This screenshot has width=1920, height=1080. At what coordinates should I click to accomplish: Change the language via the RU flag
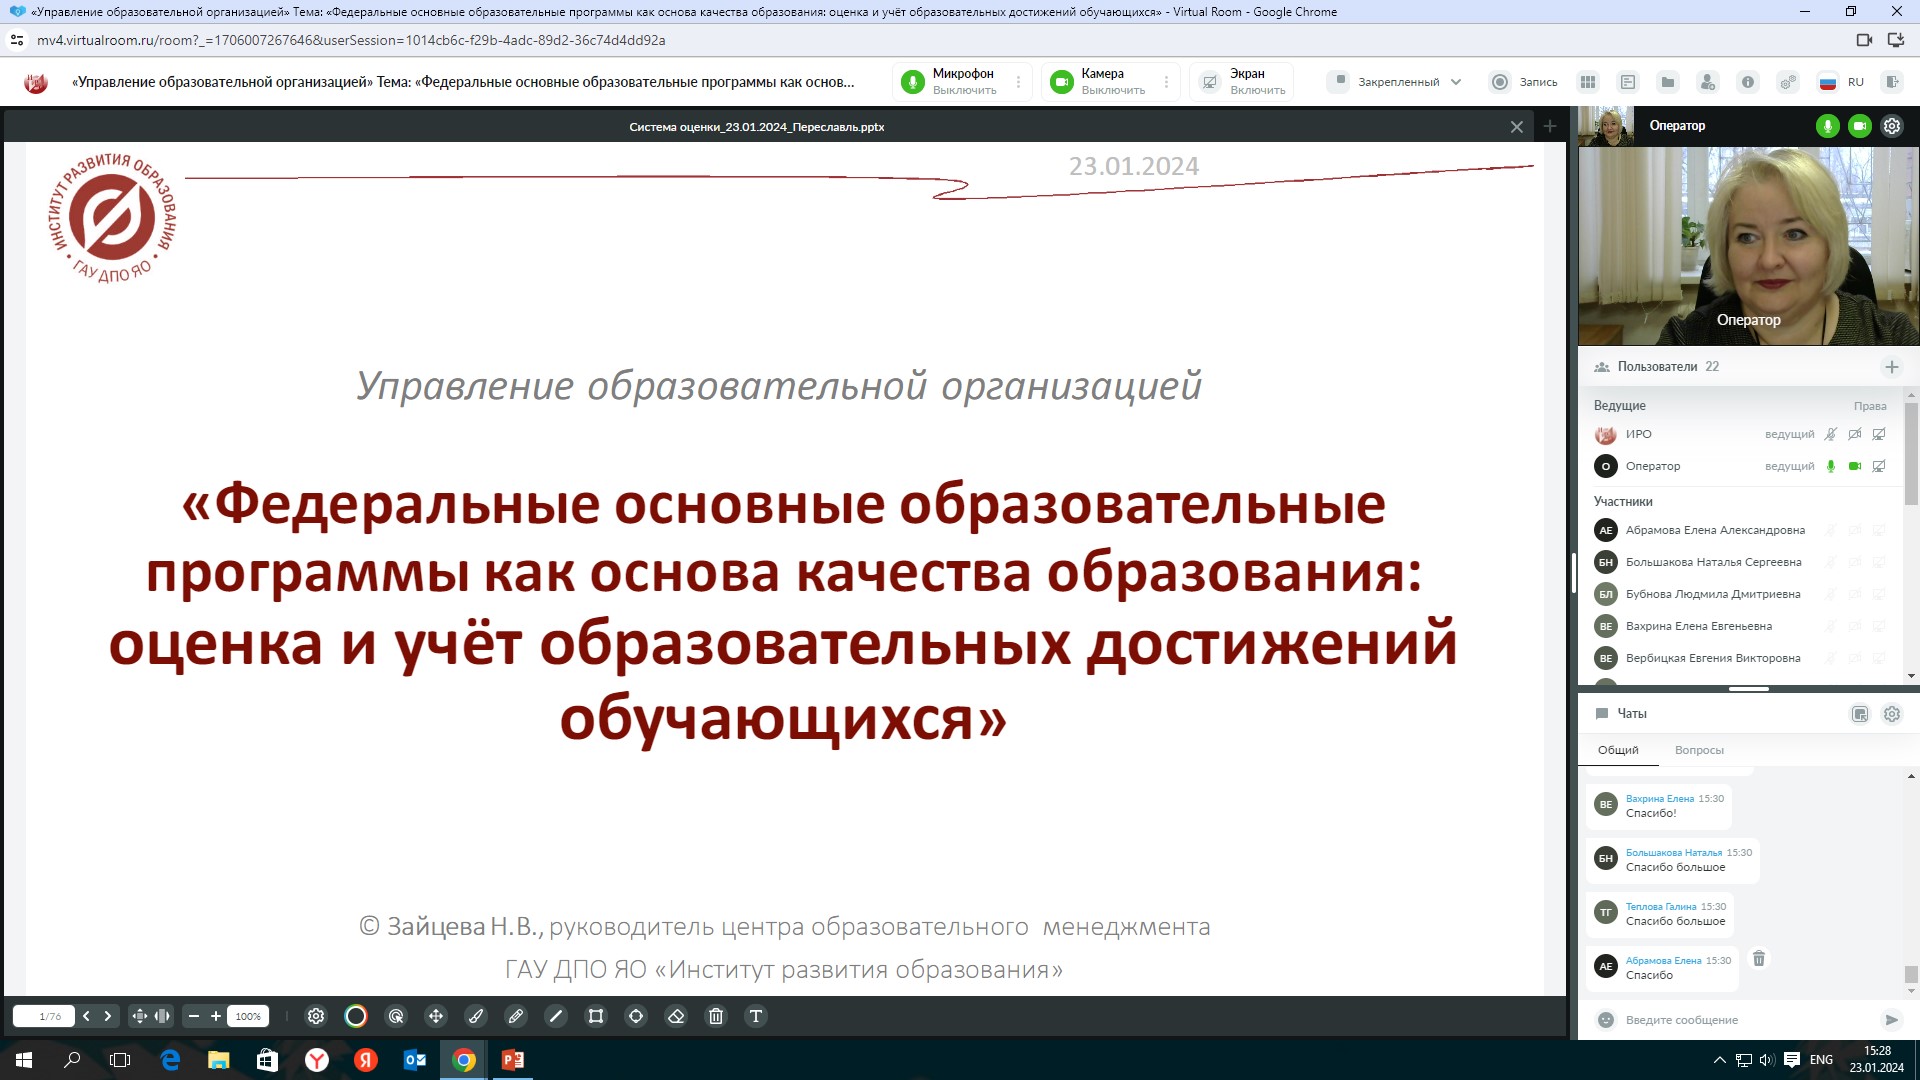point(1841,82)
